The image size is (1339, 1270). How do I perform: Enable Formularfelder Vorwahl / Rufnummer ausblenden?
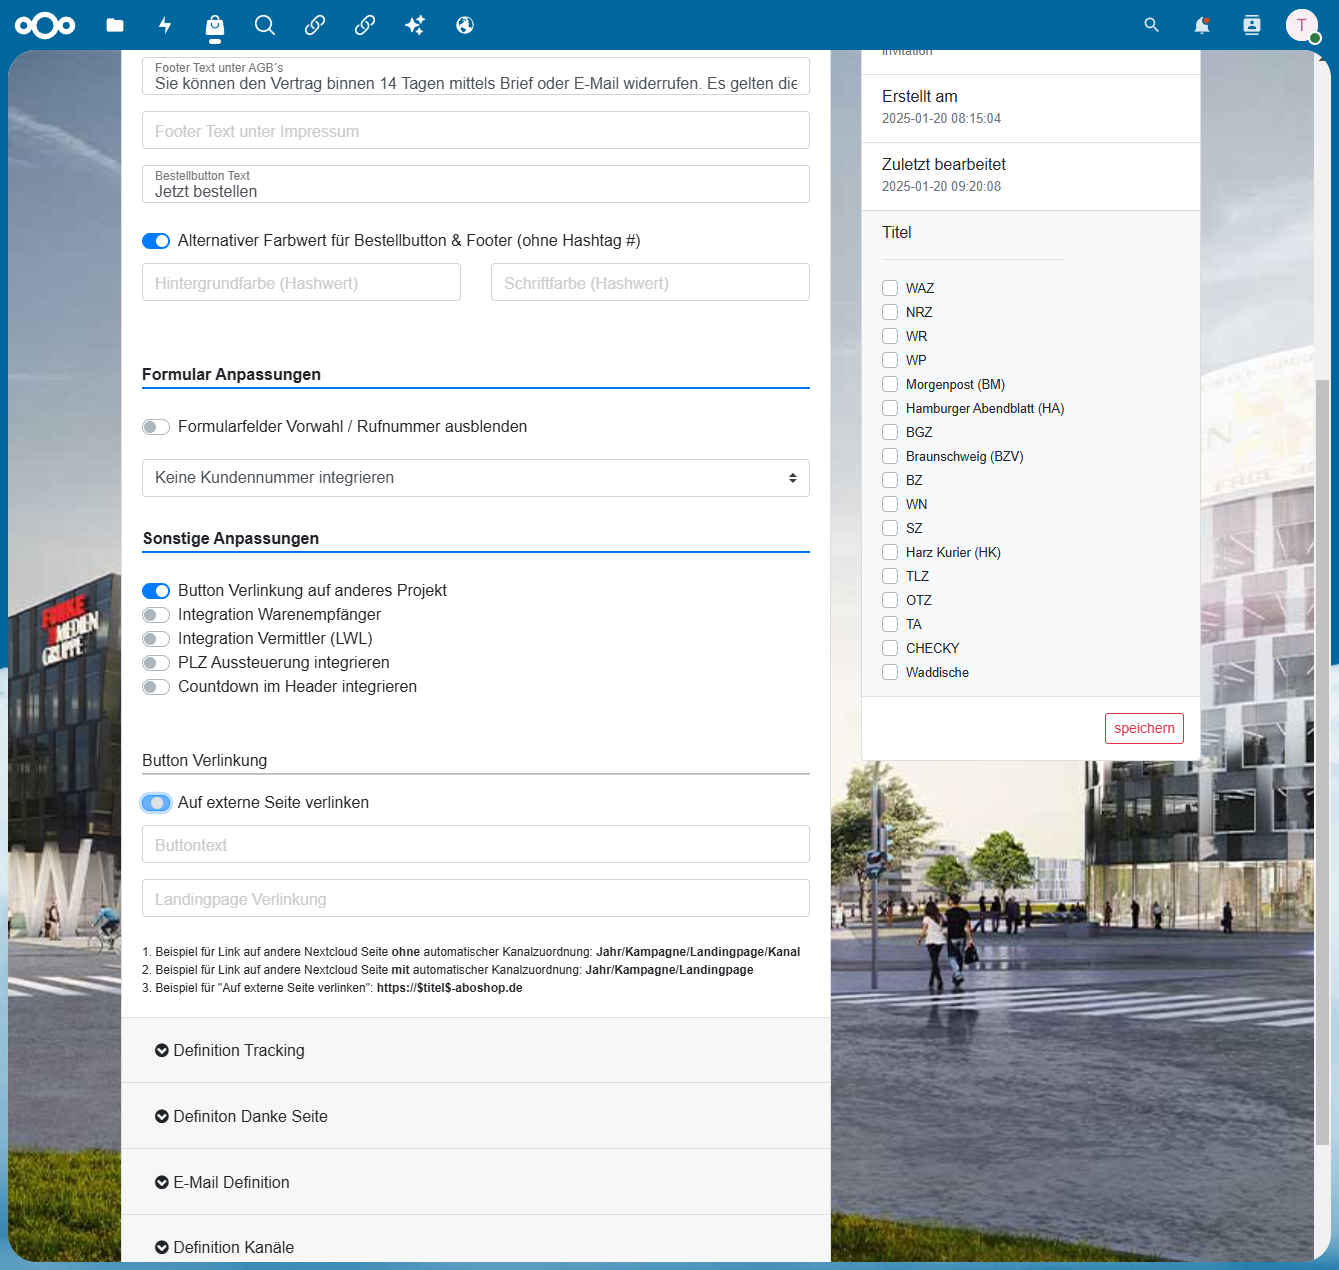[x=156, y=427]
